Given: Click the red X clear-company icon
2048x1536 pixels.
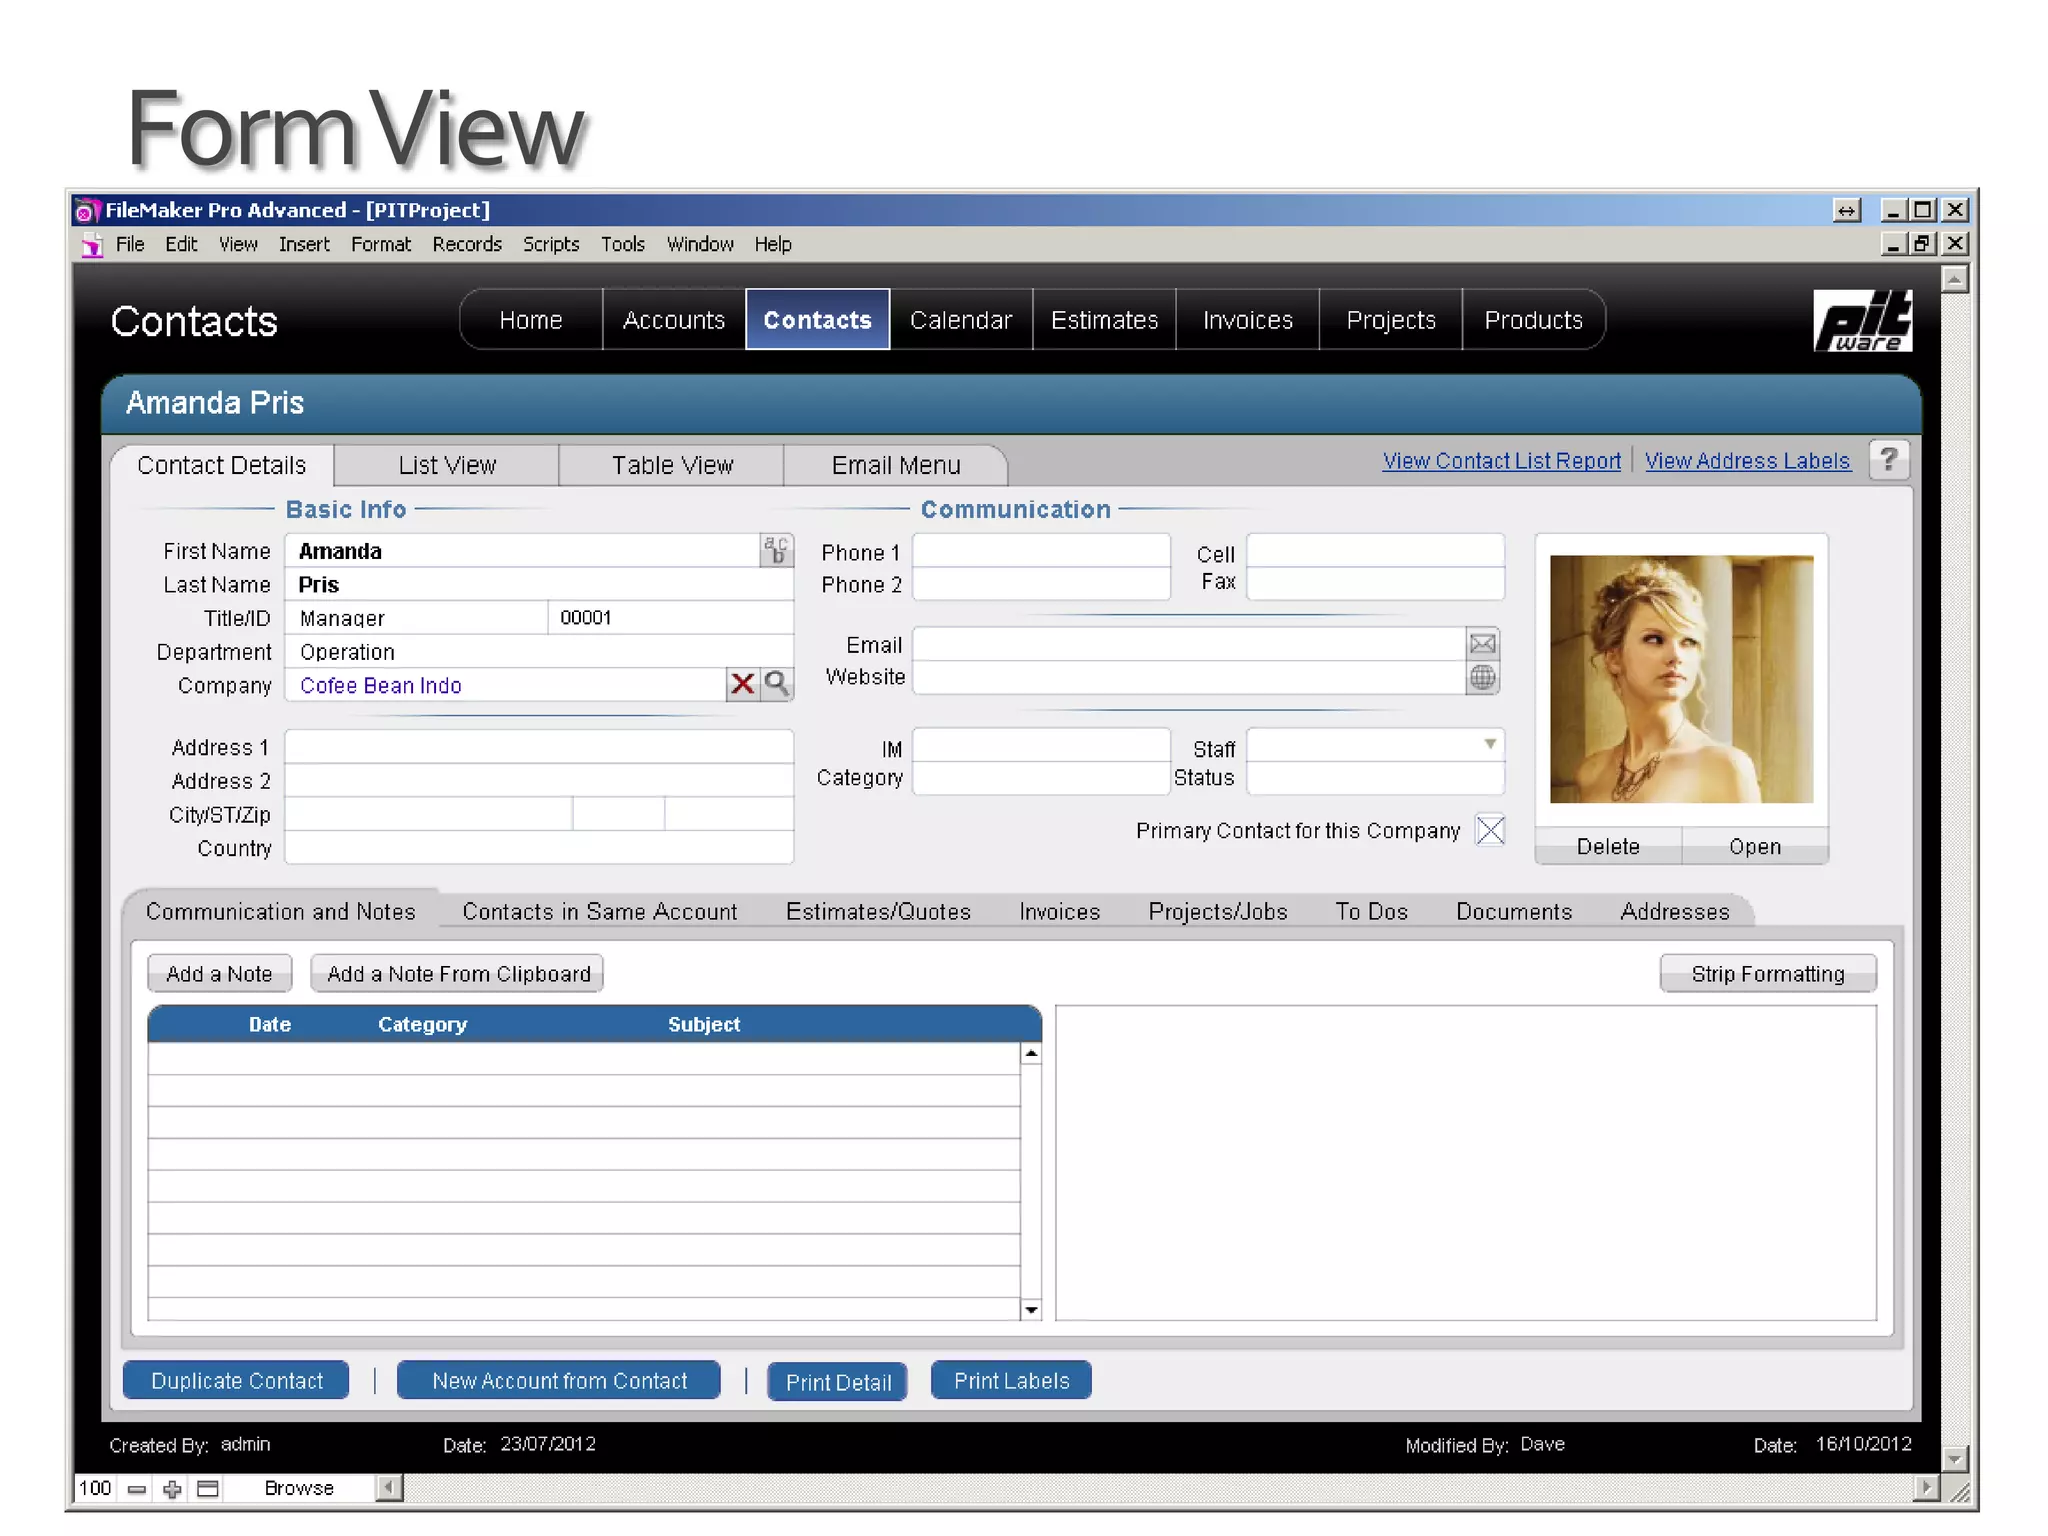Looking at the screenshot, I should [x=742, y=684].
